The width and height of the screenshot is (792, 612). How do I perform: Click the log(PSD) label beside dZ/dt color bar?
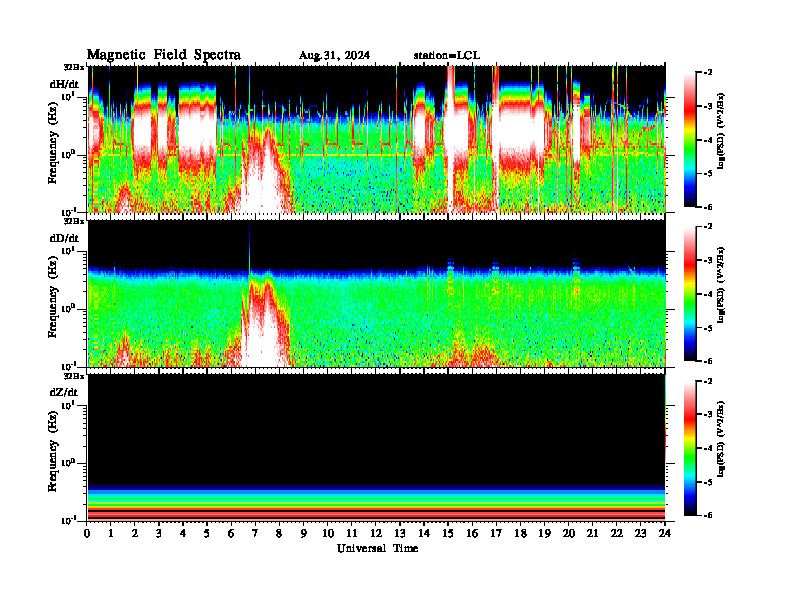pyautogui.click(x=721, y=439)
